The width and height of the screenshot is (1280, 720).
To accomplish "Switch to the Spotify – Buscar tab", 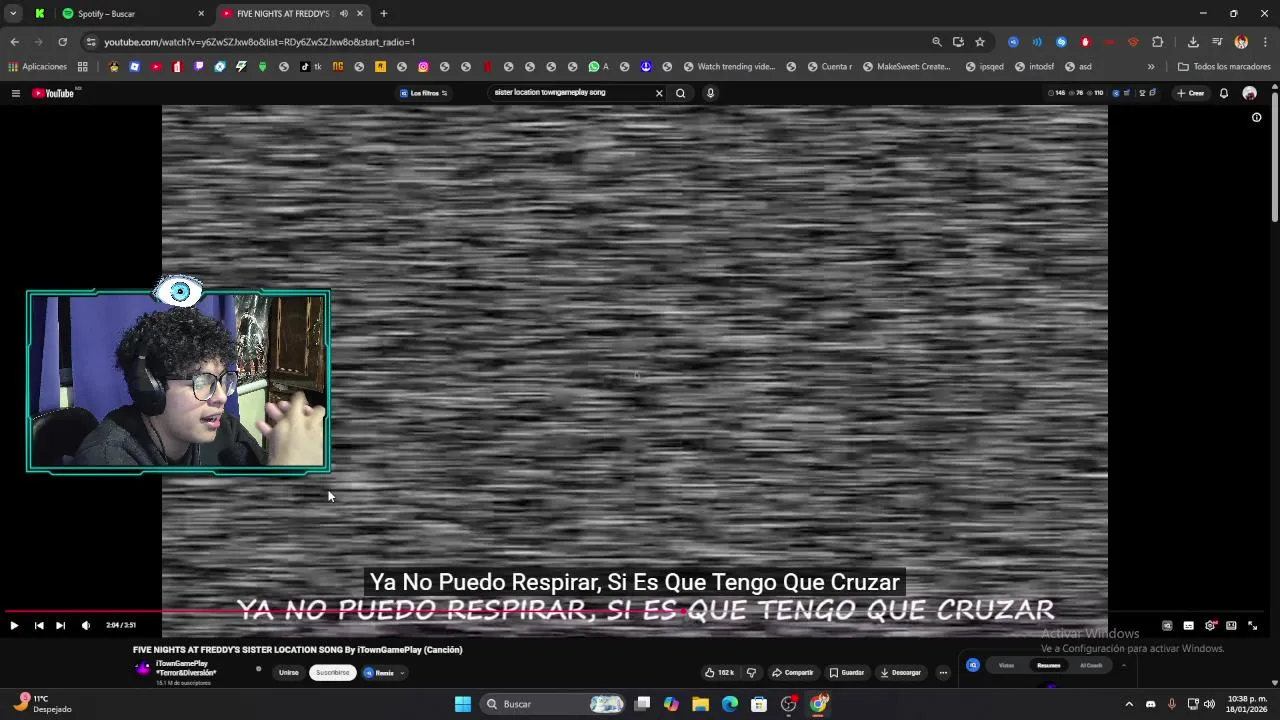I will 133,14.
